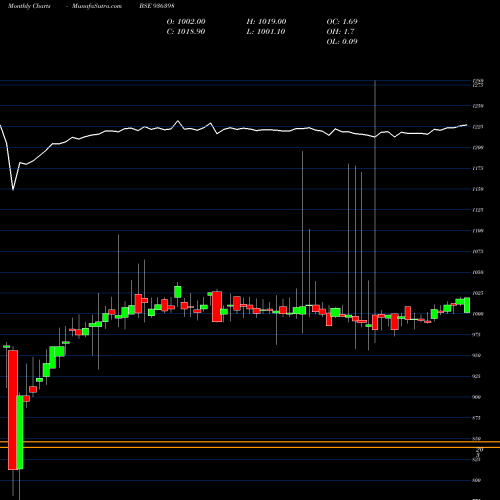Click the 1075 price axis label

(478, 252)
